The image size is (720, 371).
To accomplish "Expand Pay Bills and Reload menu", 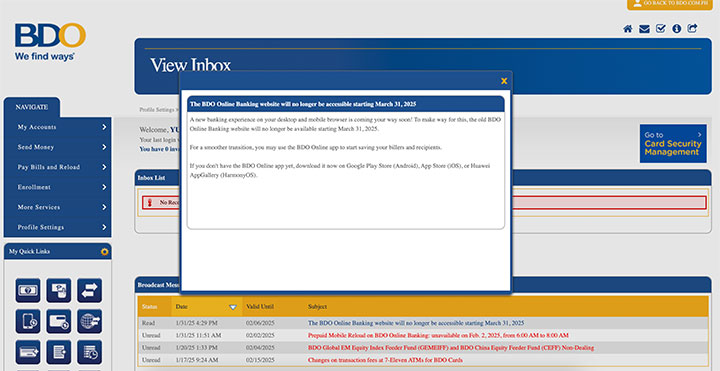I will coord(57,167).
